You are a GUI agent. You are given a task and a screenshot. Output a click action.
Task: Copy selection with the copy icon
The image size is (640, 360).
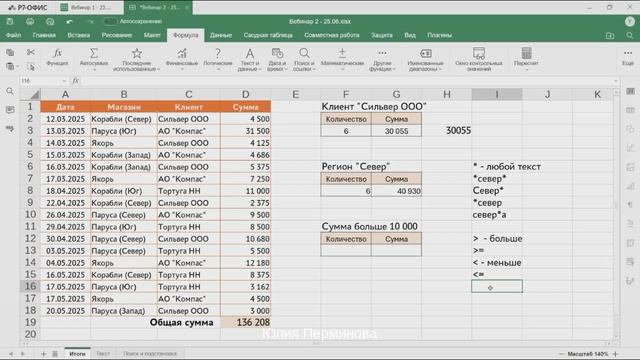point(10,52)
